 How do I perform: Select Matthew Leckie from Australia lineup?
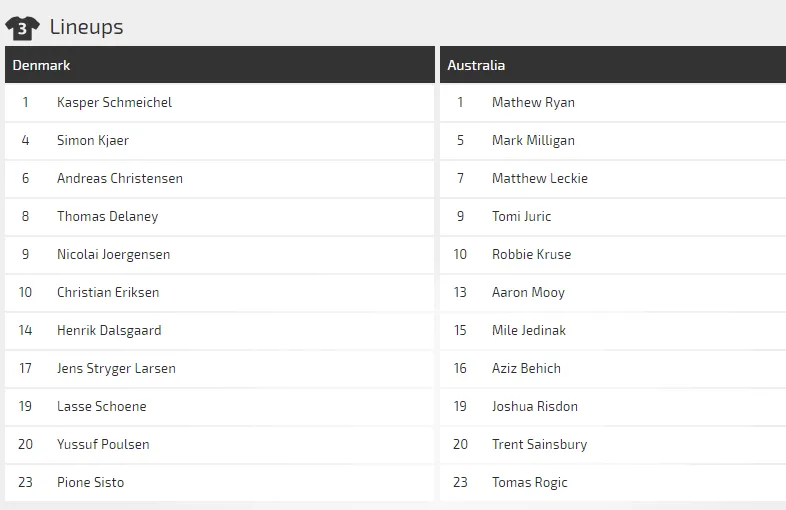pyautogui.click(x=540, y=178)
